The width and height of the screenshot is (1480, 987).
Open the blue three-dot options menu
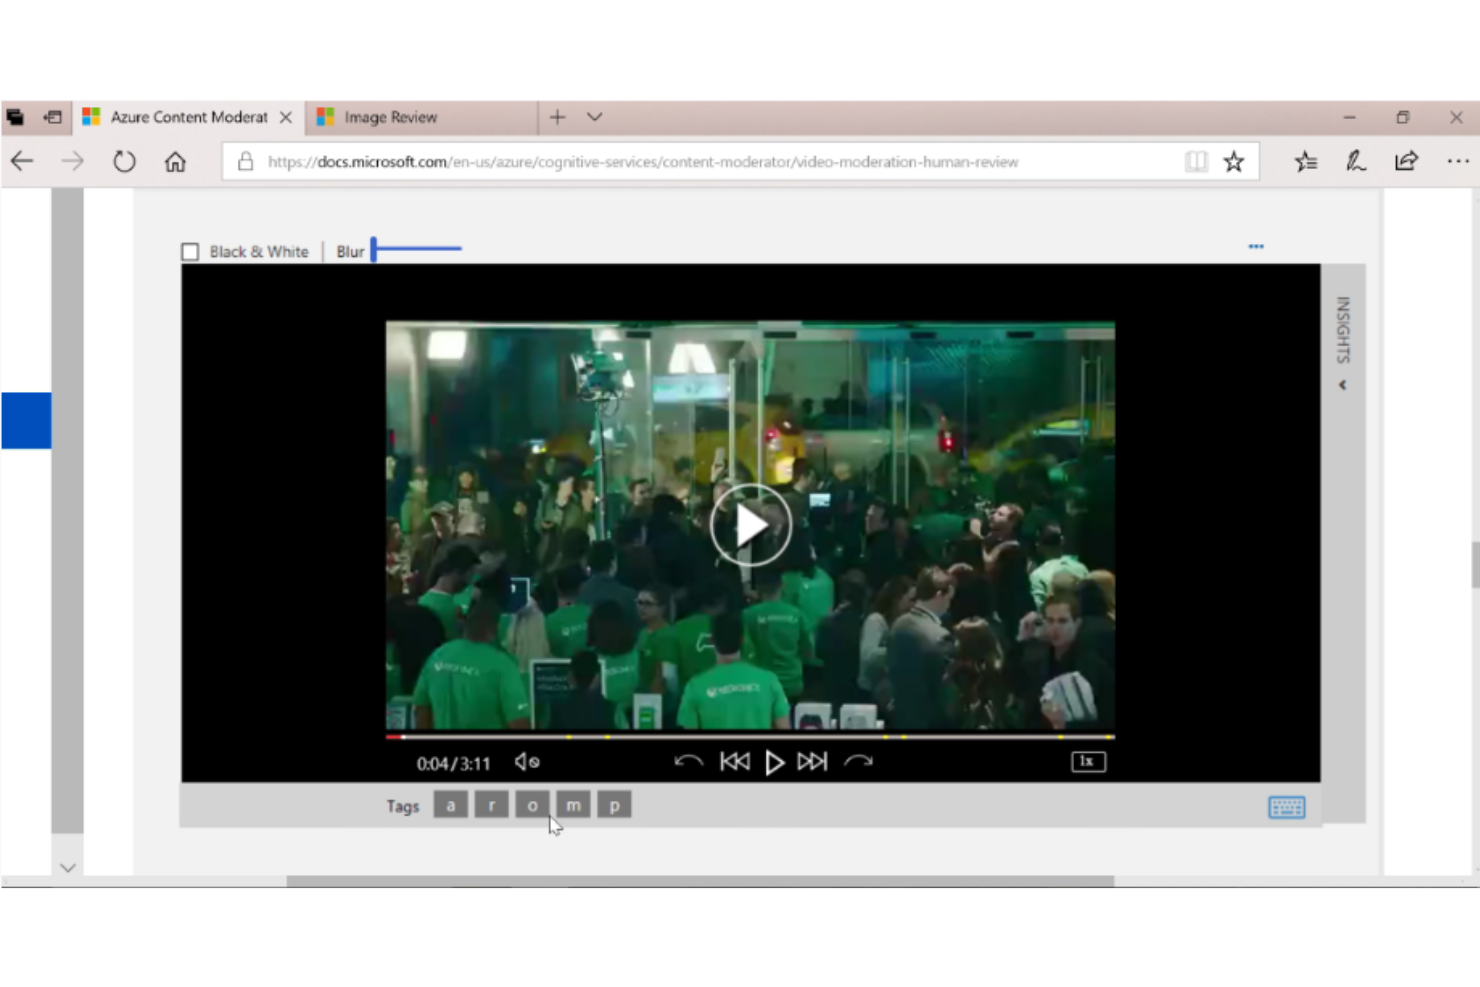(1256, 246)
